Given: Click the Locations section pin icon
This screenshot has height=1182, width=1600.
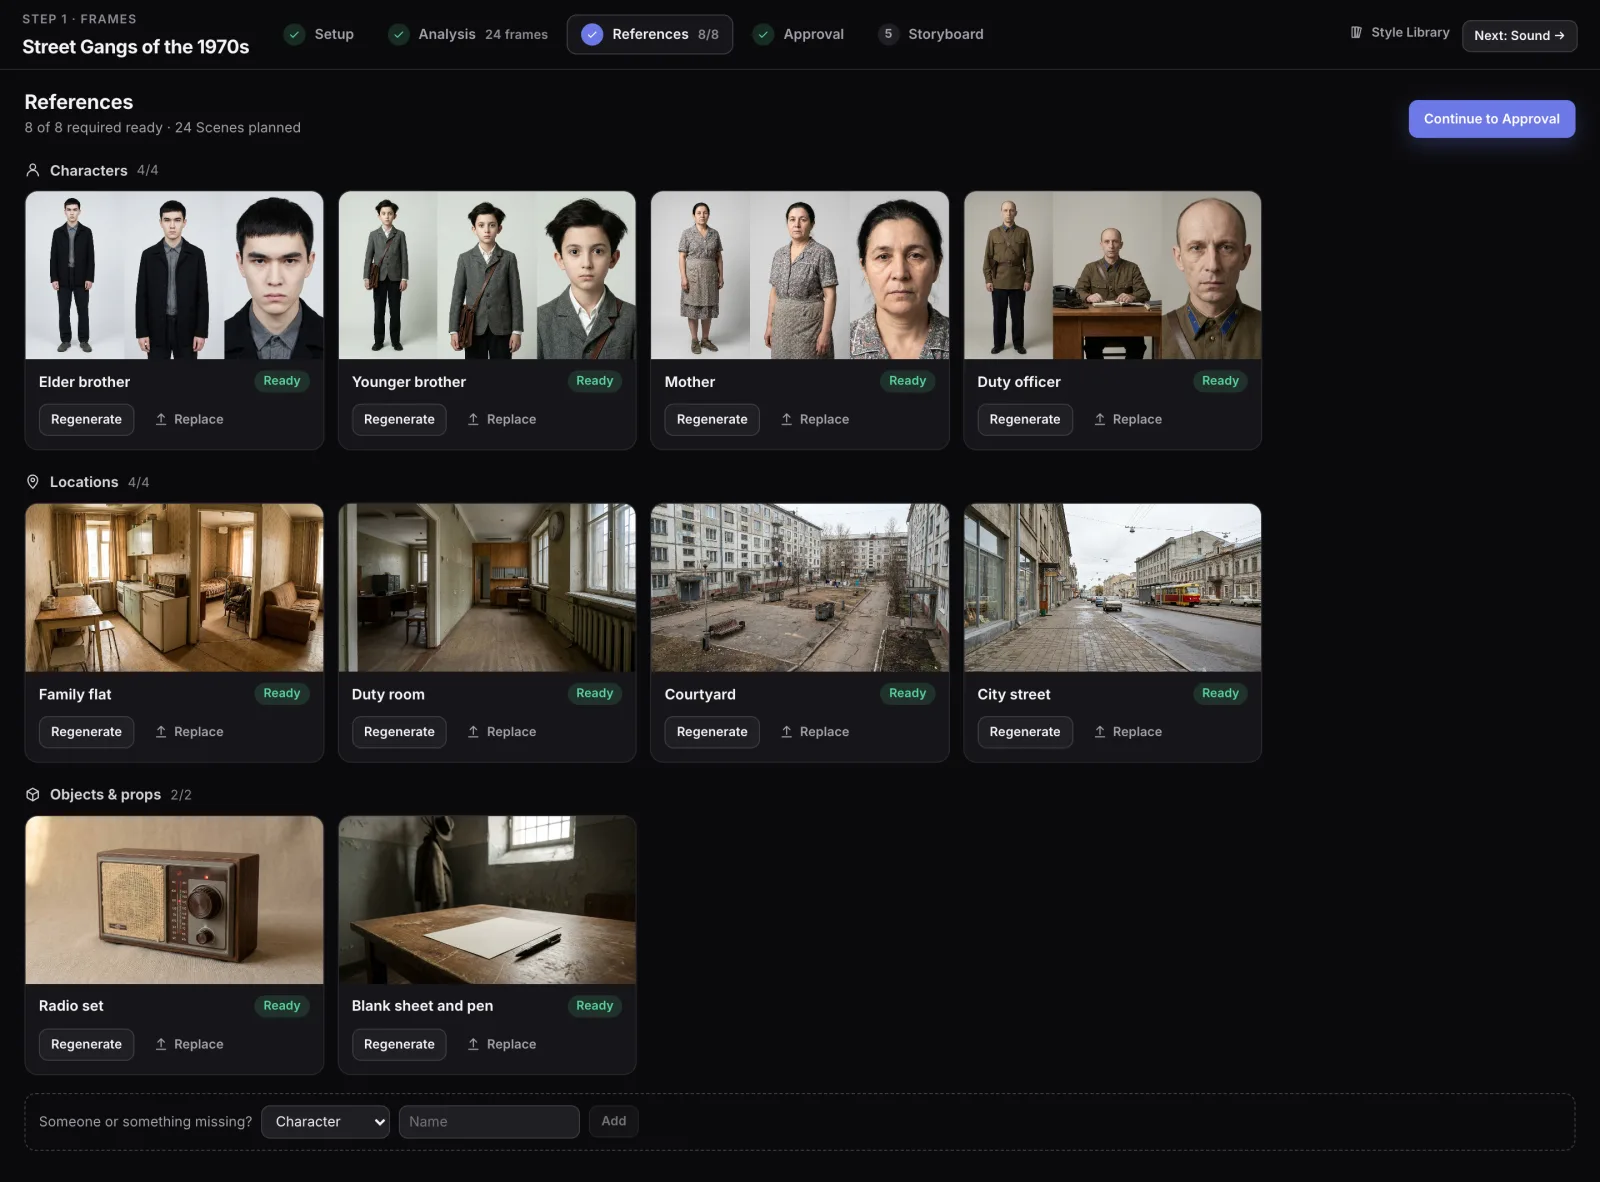Looking at the screenshot, I should 33,482.
